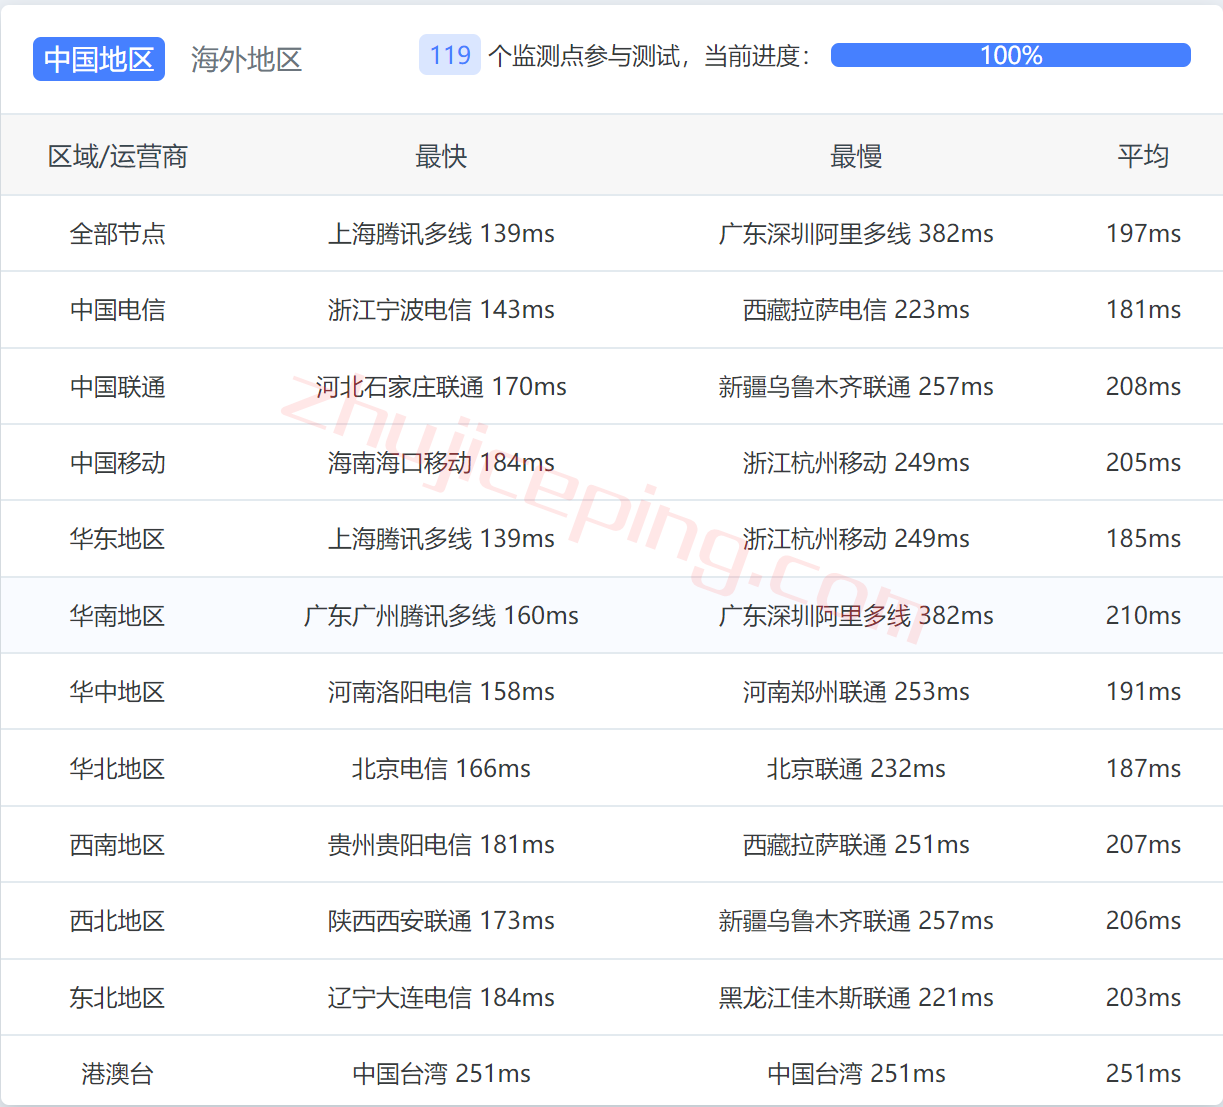Screen dimensions: 1223x1107
Task: Click 辽宁大连电信 184ms cell
Action: pos(441,998)
